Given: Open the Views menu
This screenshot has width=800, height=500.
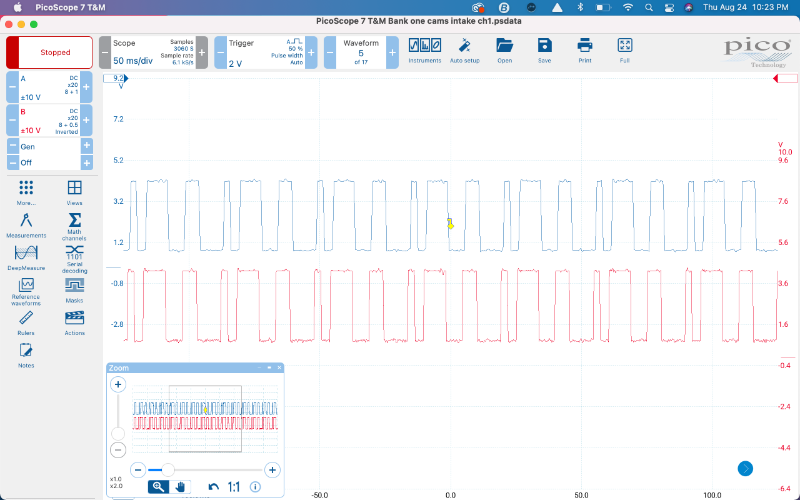Looking at the screenshot, I should click(74, 191).
